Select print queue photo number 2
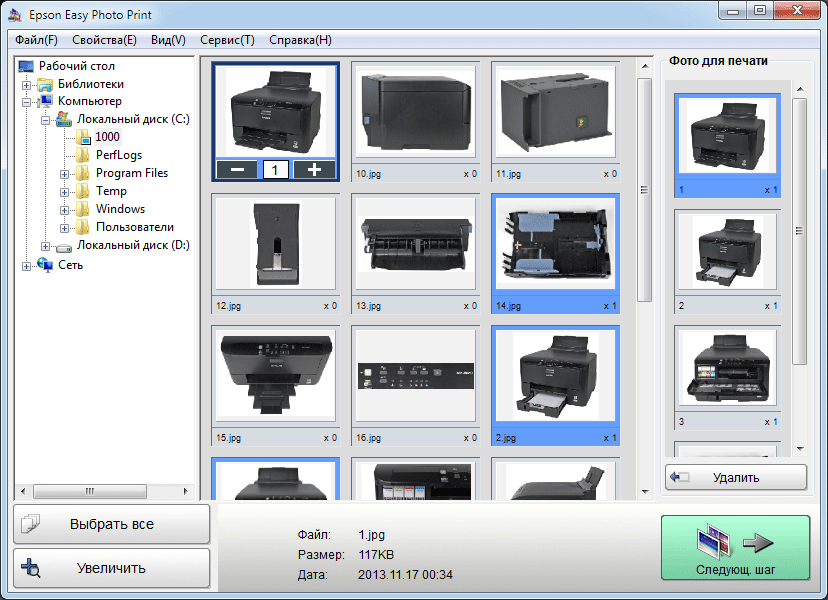 pos(728,261)
